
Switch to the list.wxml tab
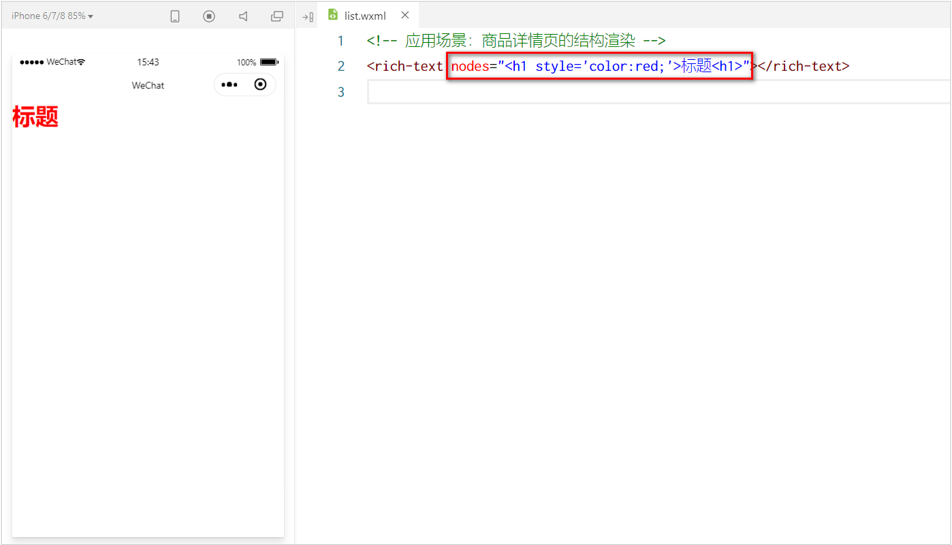(365, 16)
